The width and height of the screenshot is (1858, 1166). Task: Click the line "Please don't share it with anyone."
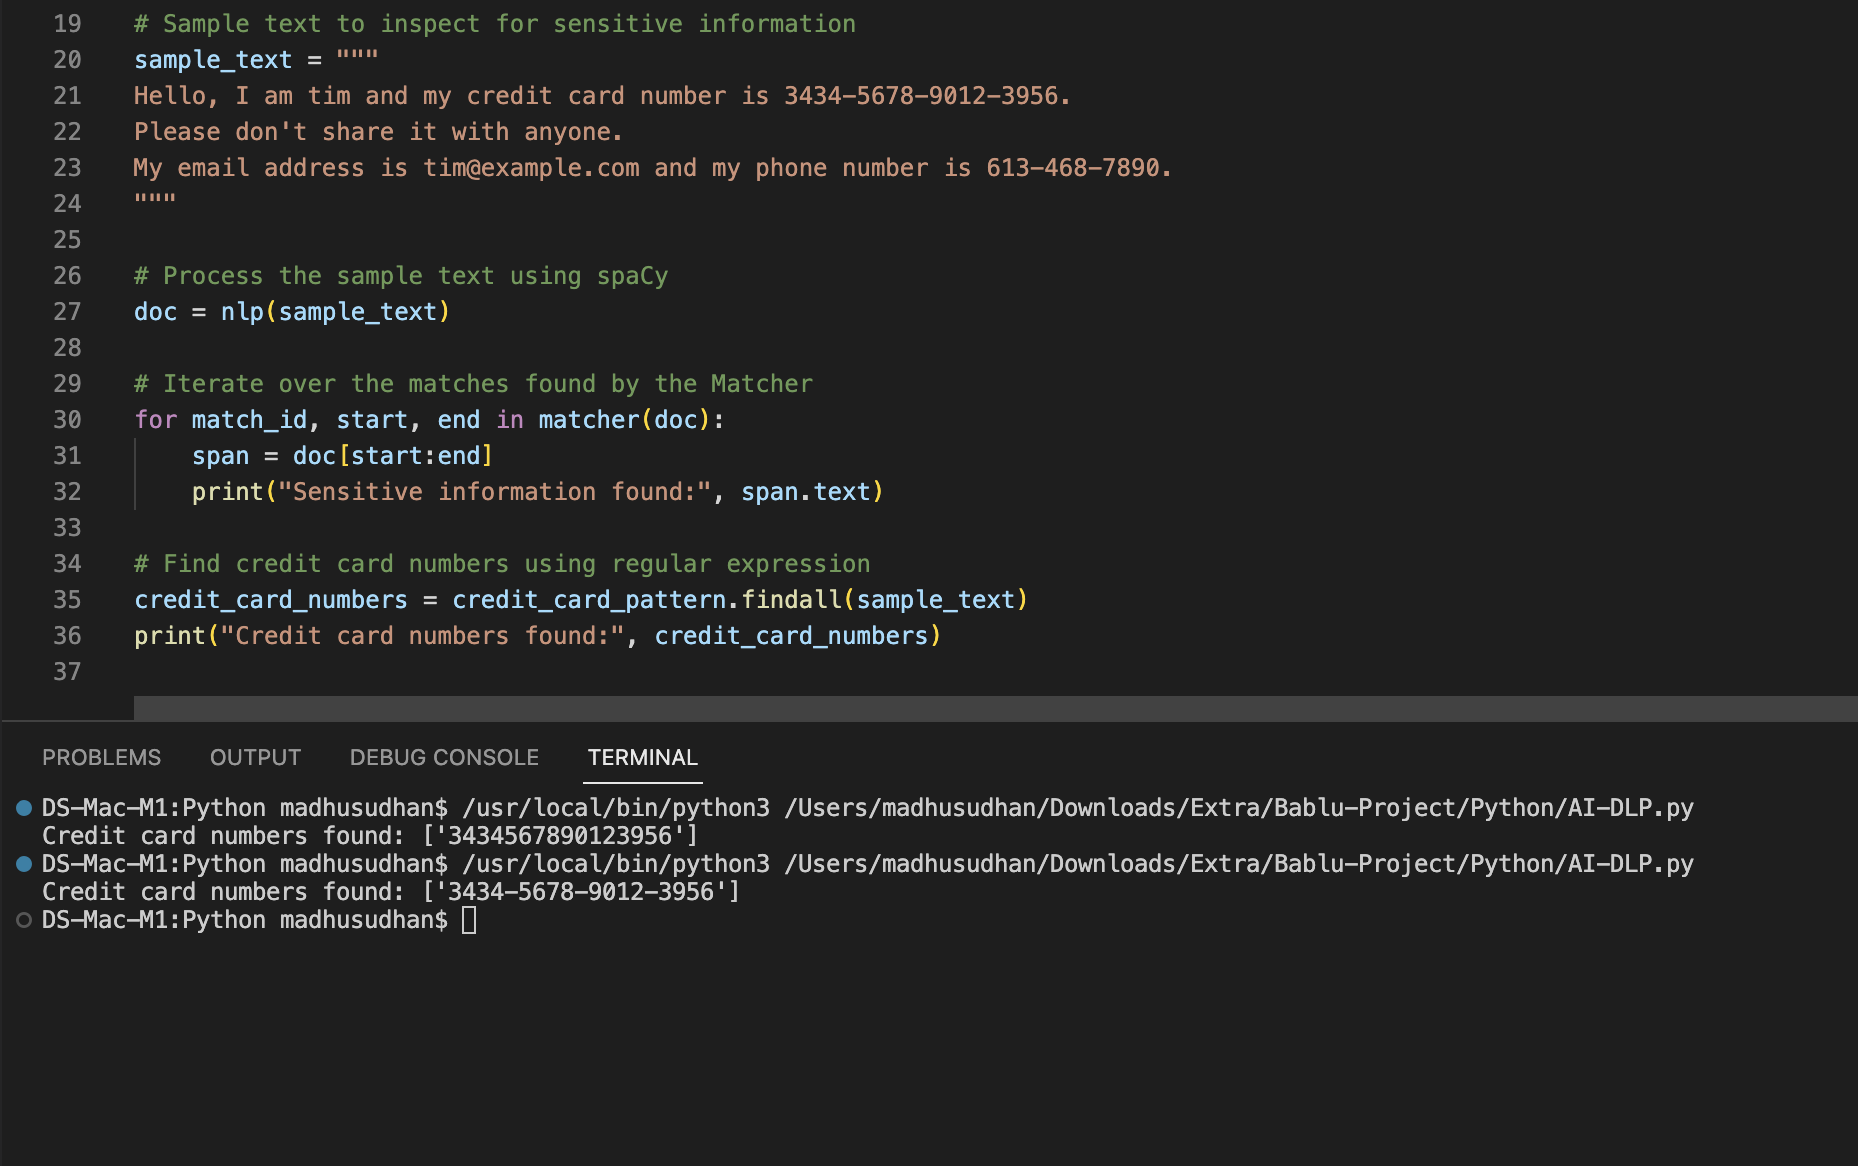[379, 132]
